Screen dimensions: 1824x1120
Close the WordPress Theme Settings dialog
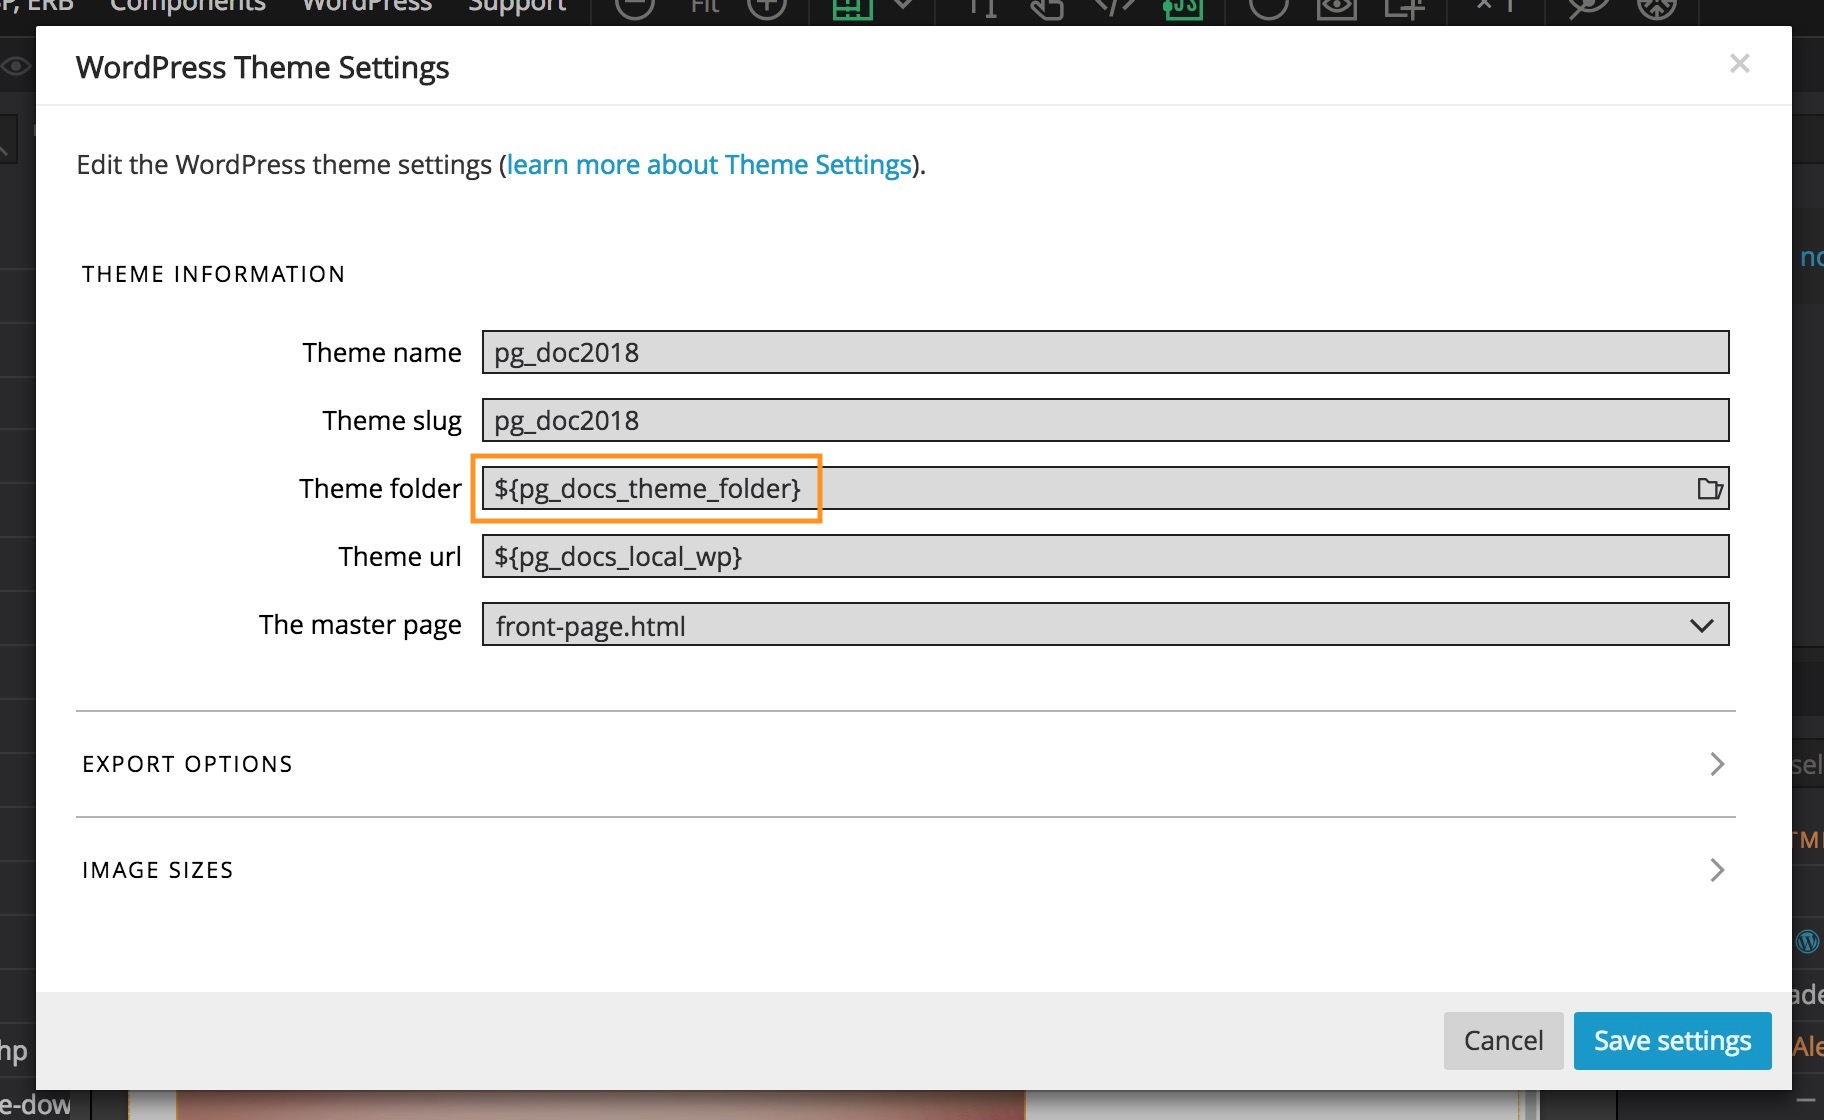pyautogui.click(x=1739, y=64)
